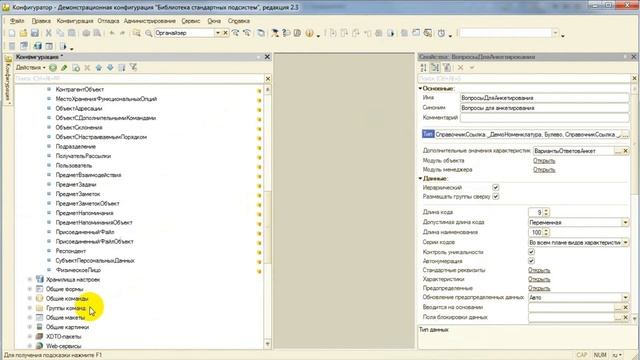Image resolution: width=640 pixels, height=360 pixels.
Task: Toggle the Автонумерация checkbox
Action: point(531,261)
